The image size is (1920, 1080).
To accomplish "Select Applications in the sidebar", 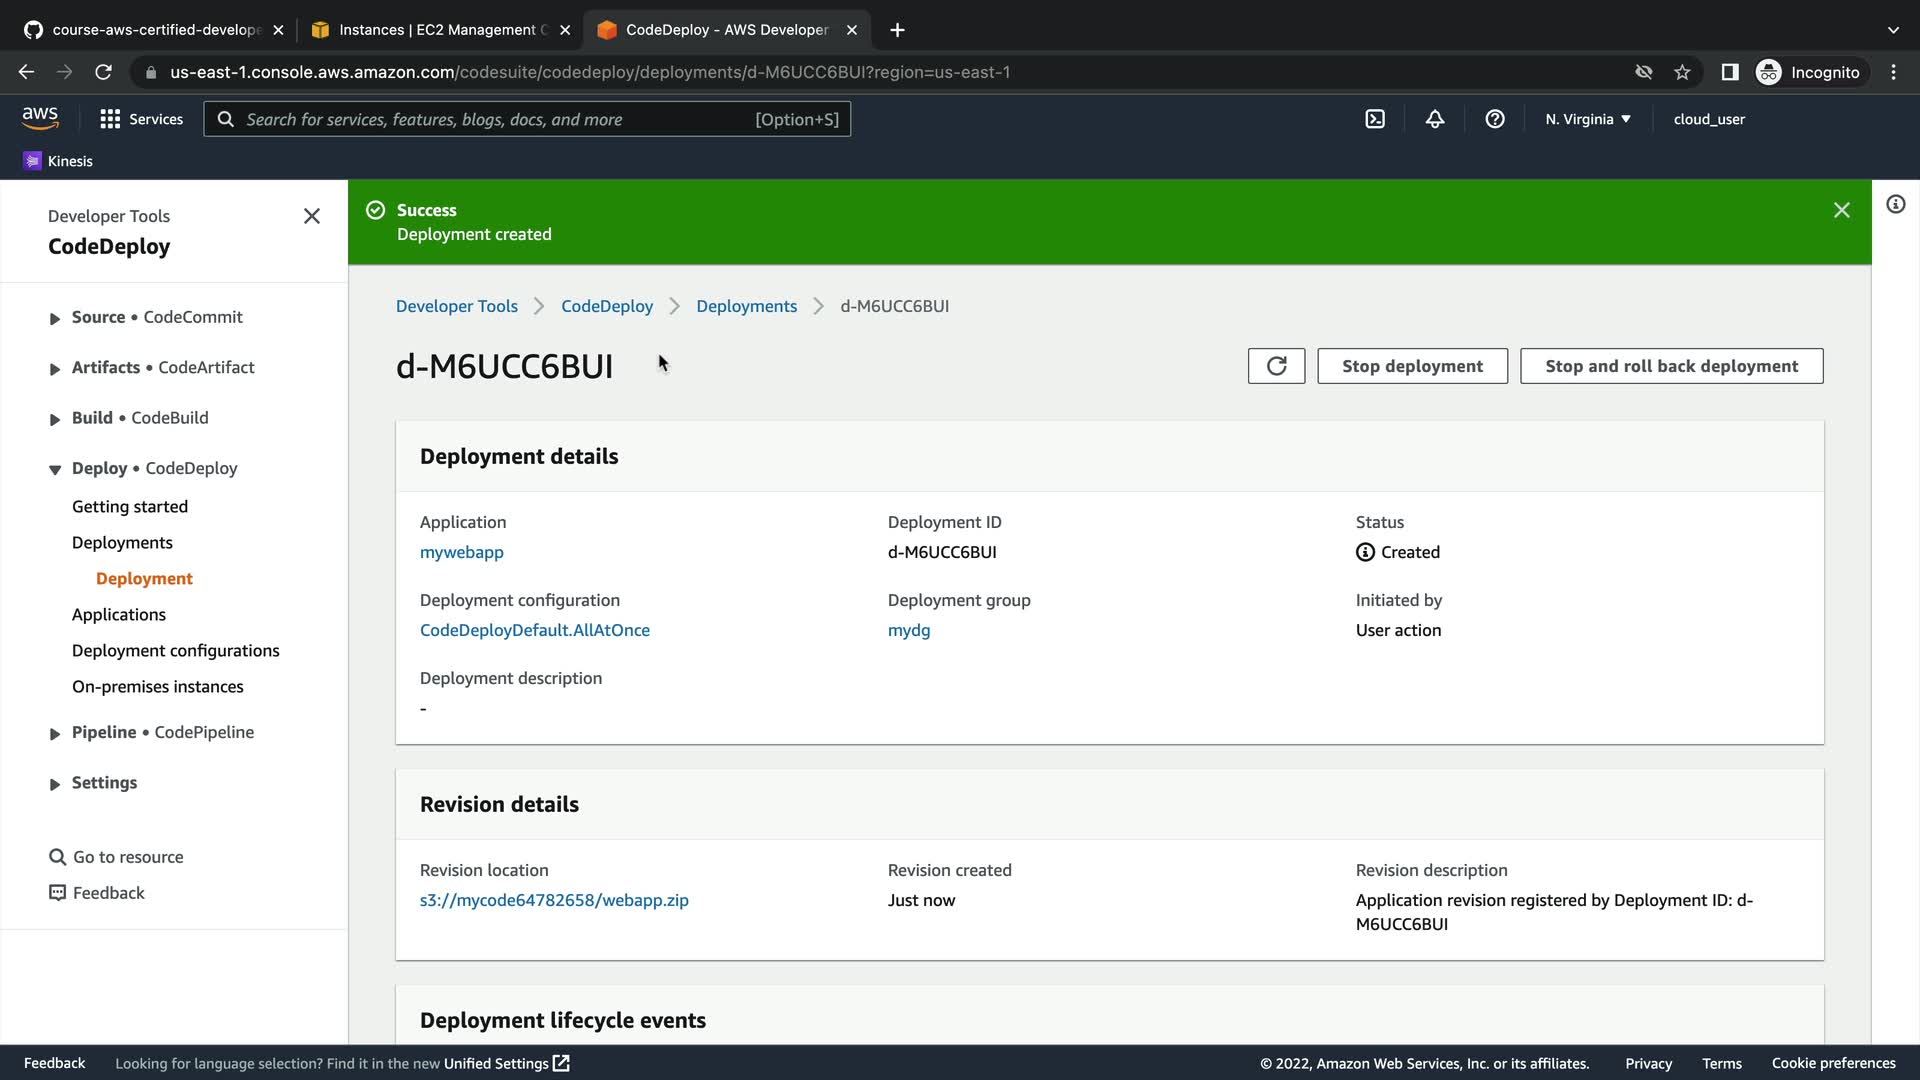I will (118, 614).
